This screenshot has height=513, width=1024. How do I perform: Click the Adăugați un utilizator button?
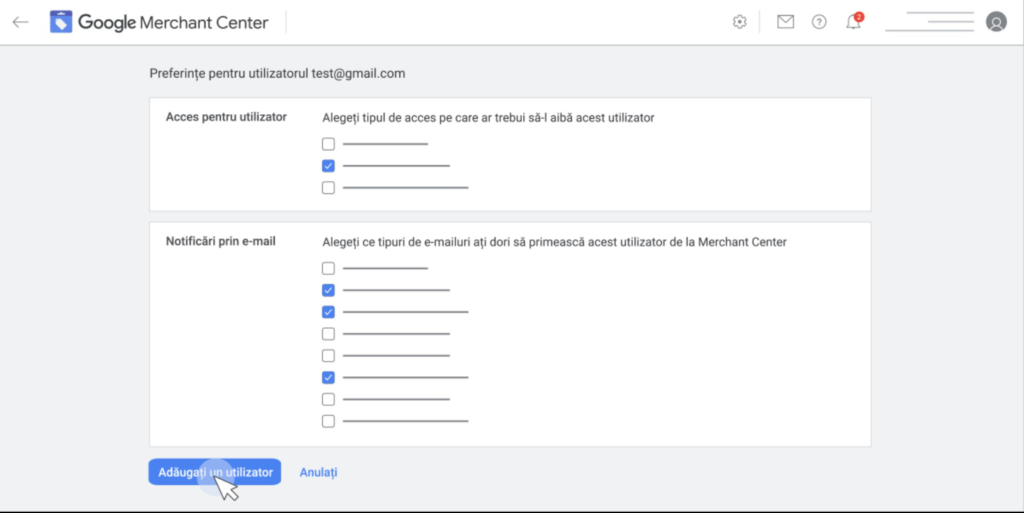point(215,472)
